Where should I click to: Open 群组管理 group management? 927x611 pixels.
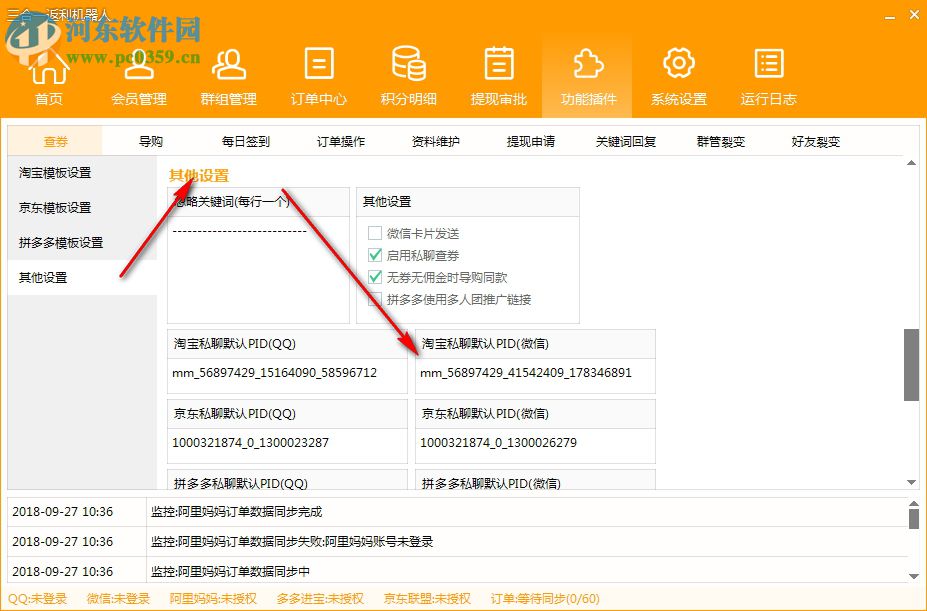pos(228,75)
